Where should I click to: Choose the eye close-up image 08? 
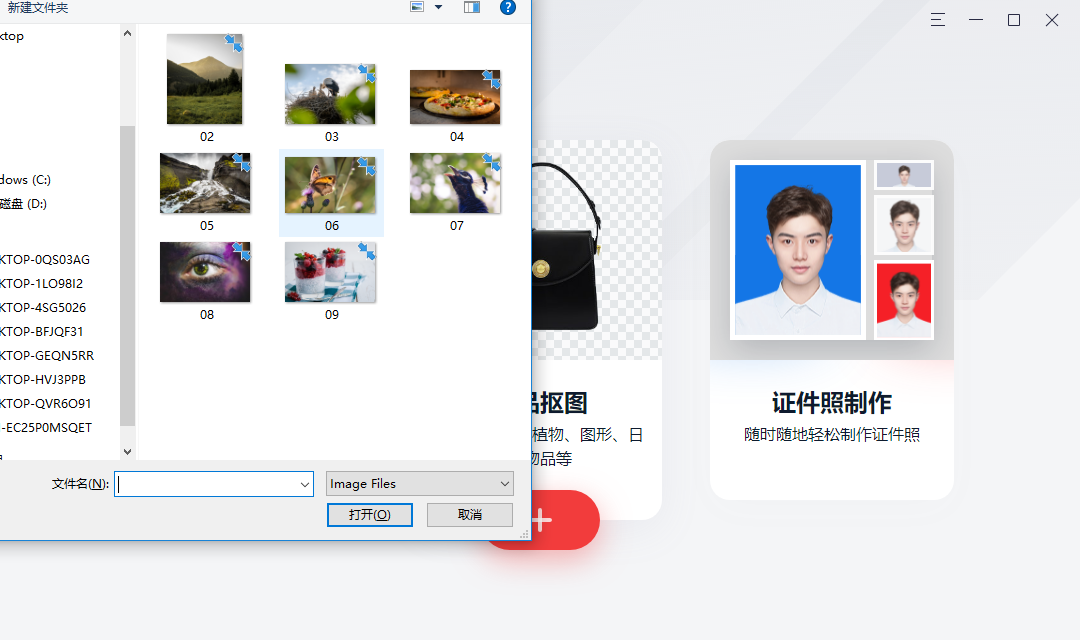click(205, 272)
